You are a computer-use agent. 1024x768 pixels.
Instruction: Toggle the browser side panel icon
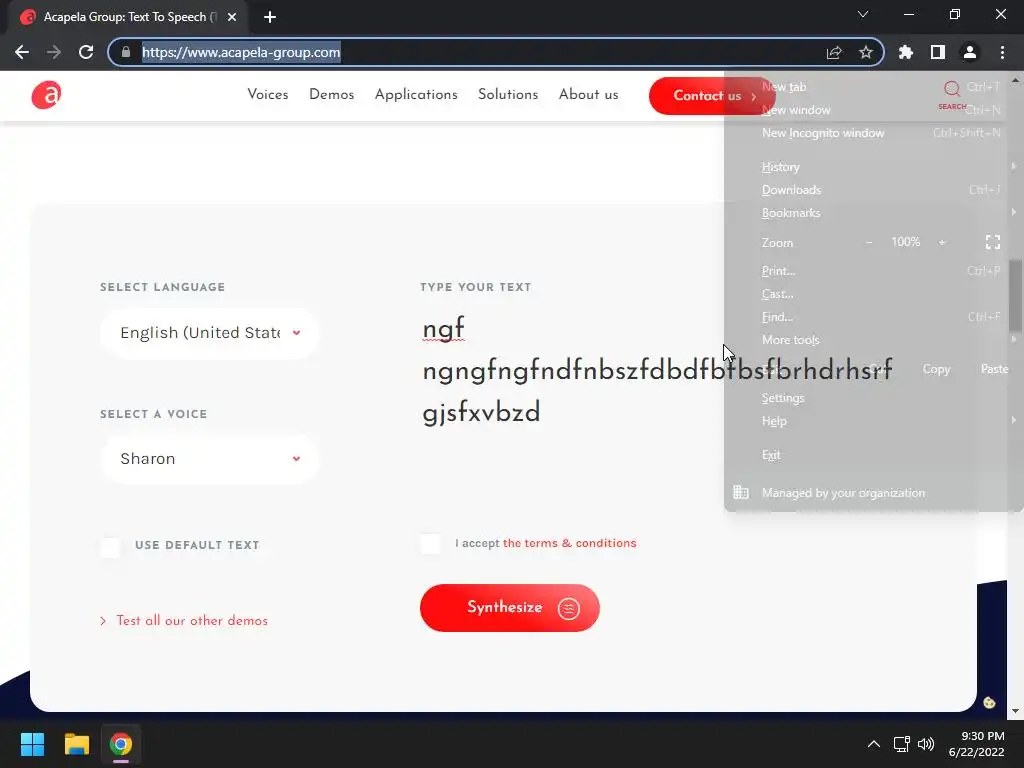(x=938, y=52)
